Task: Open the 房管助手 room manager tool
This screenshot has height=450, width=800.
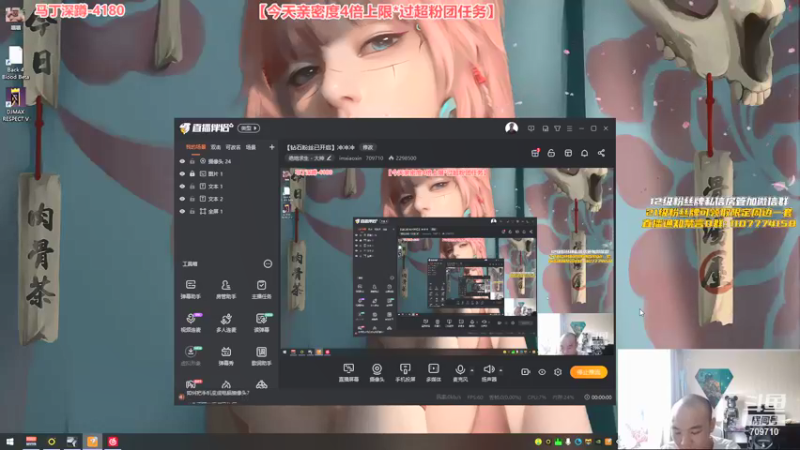Action: 226,289
